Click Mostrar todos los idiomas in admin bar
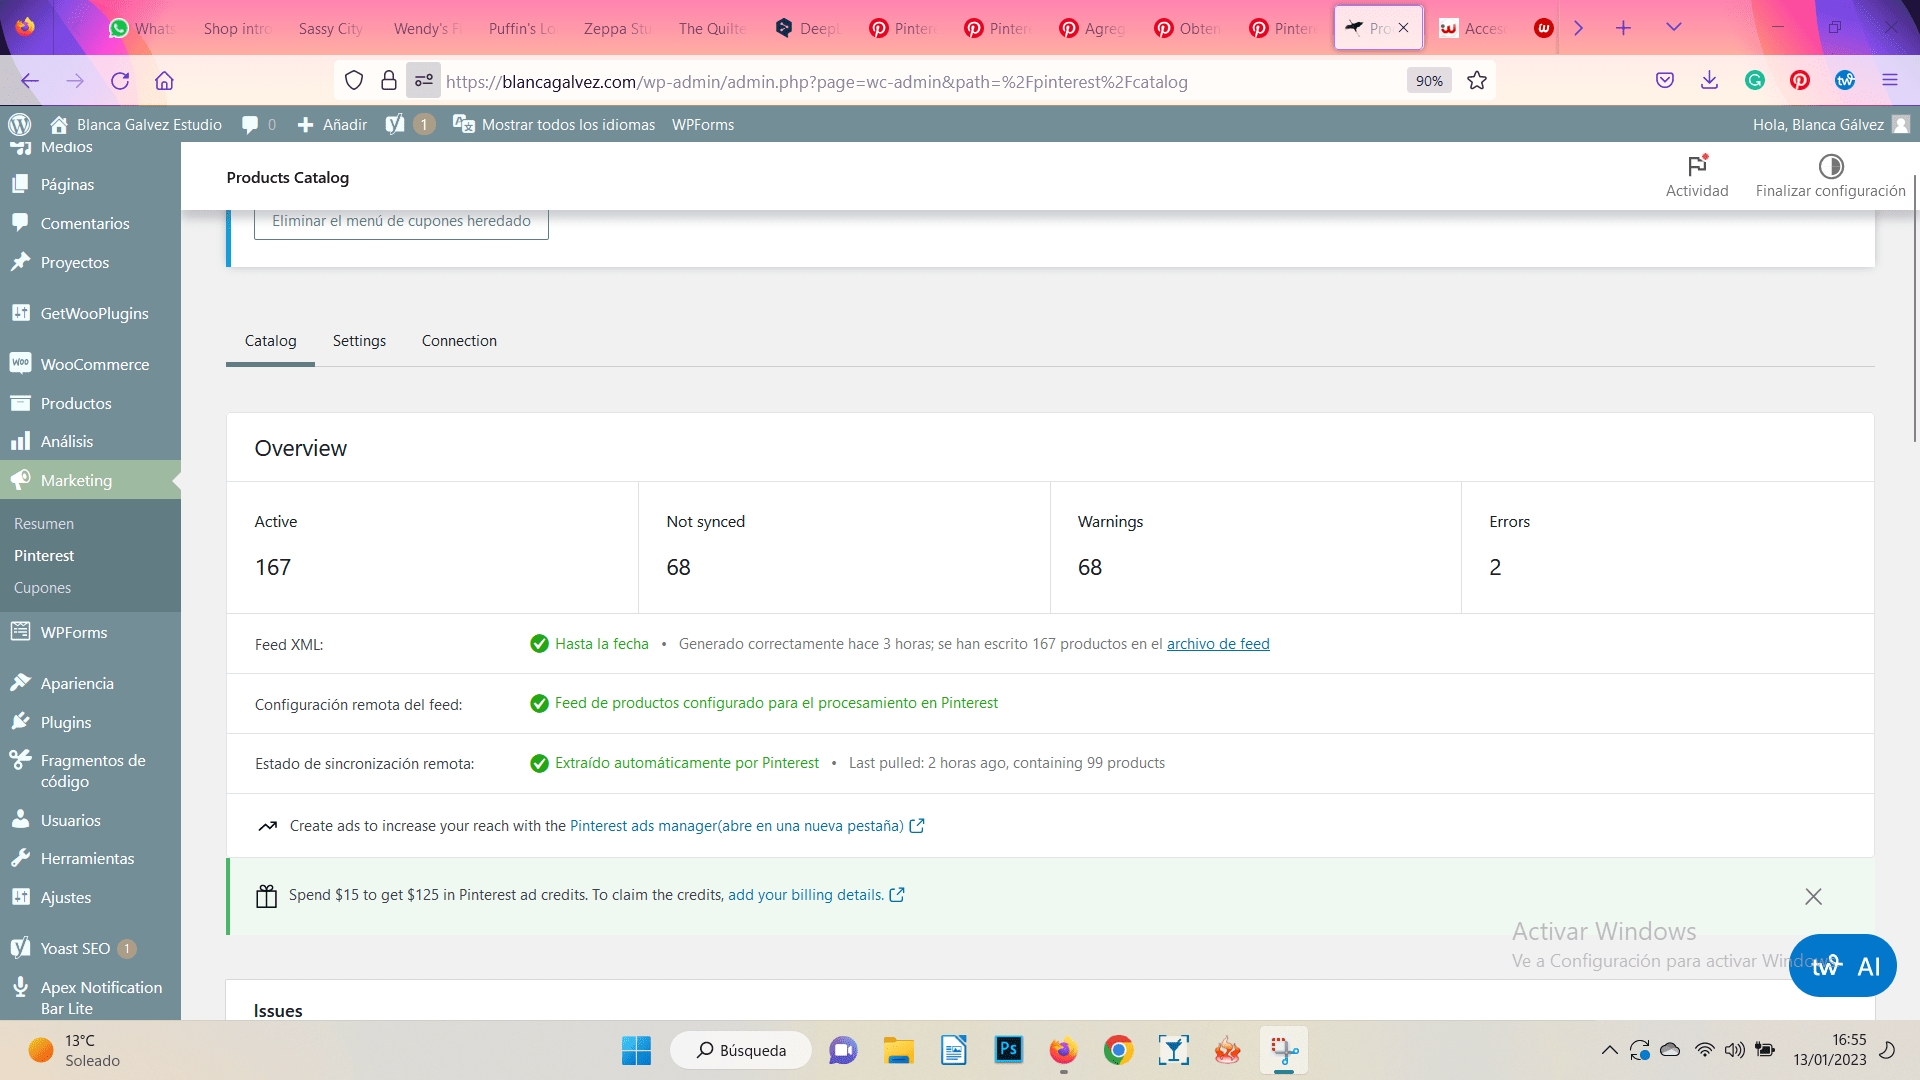This screenshot has width=1920, height=1080. 555,124
